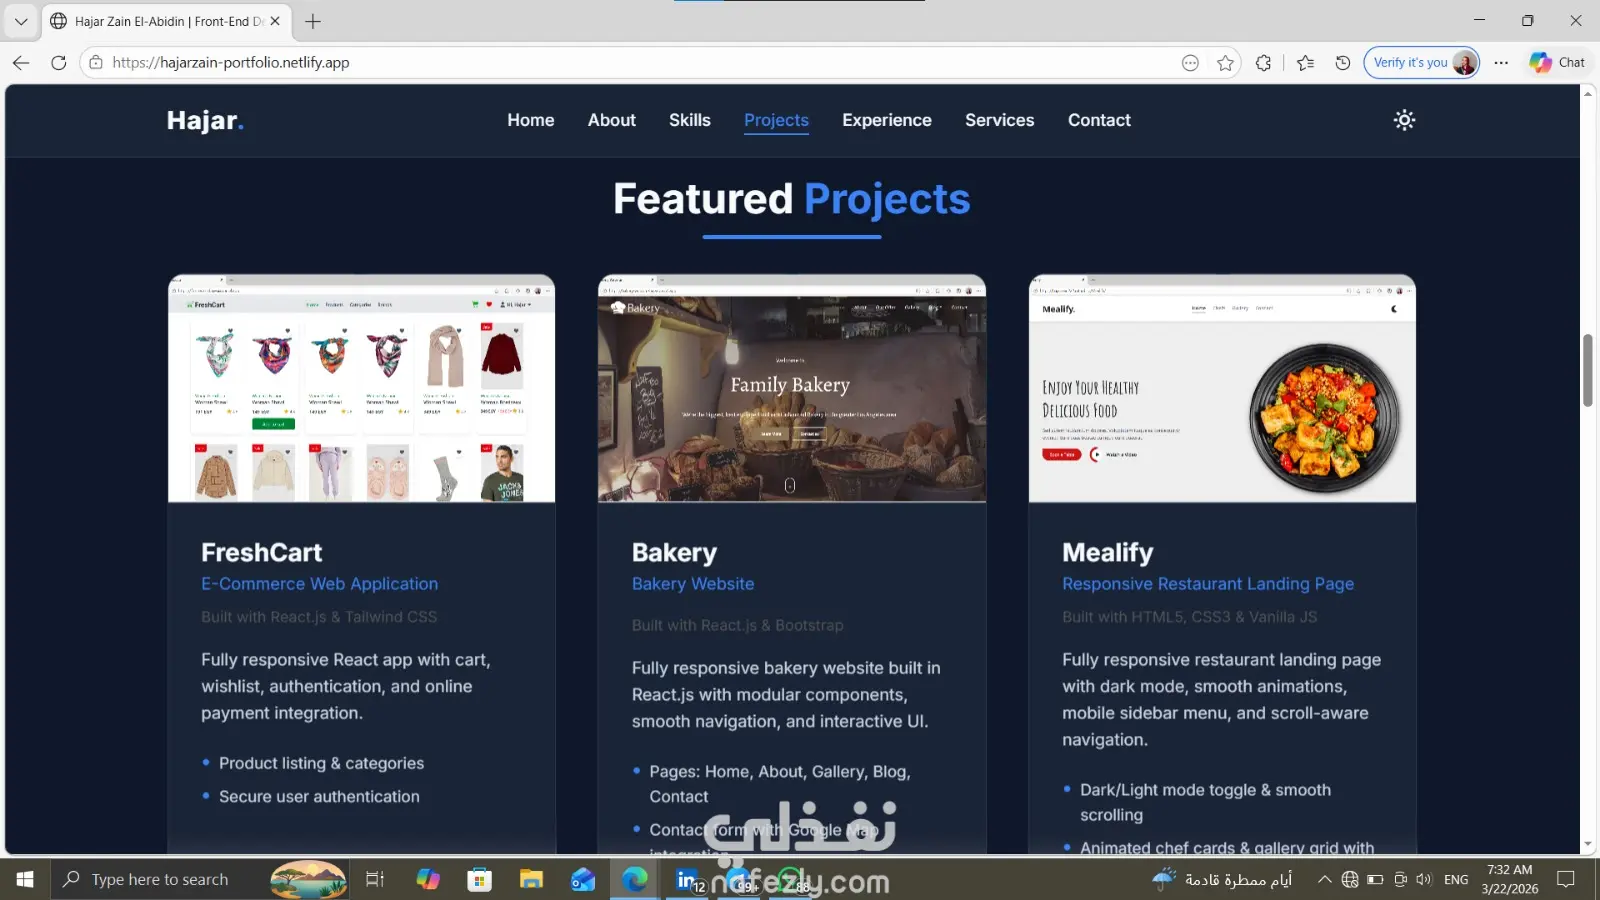Click 'Built with React.js & Tailwind CSS' text

coord(319,617)
